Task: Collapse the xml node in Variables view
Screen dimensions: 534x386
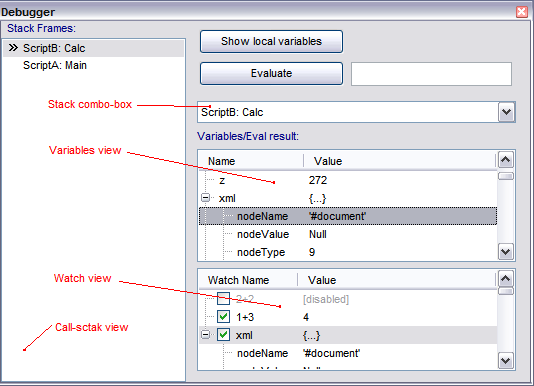Action: 205,198
